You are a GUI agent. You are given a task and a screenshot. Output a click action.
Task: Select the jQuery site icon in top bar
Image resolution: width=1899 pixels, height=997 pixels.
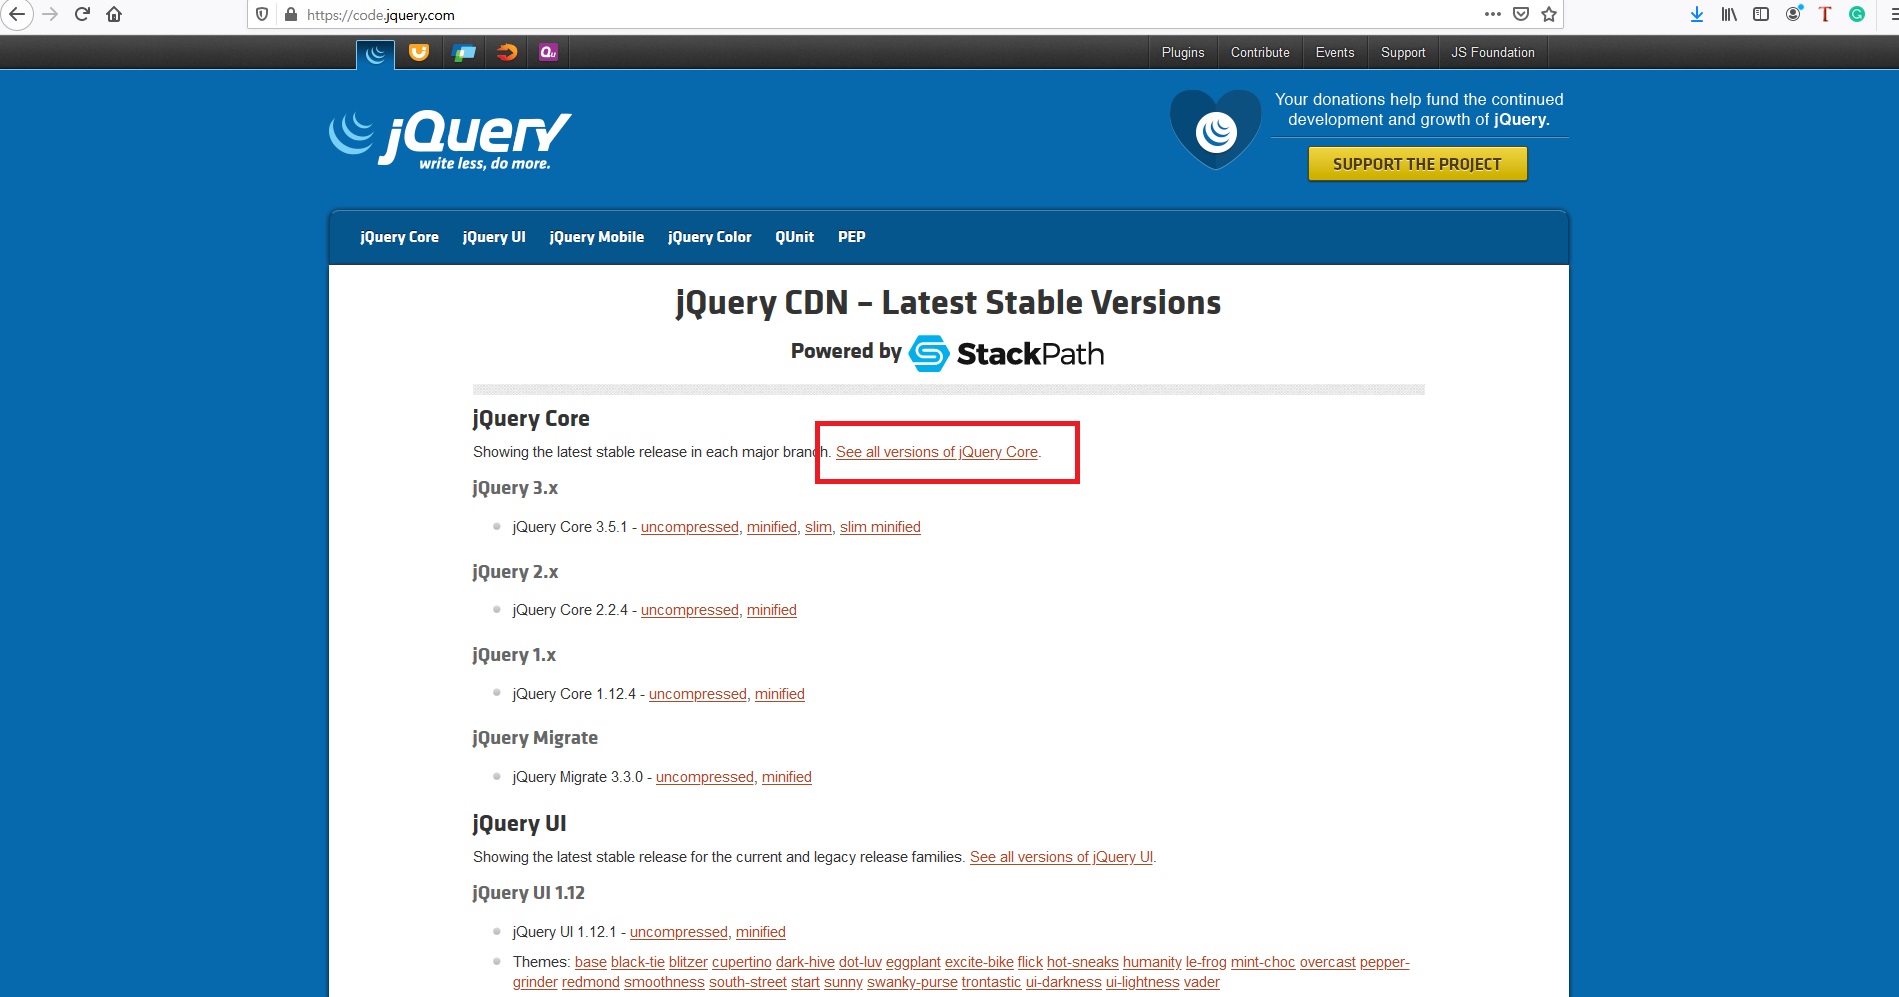tap(375, 54)
